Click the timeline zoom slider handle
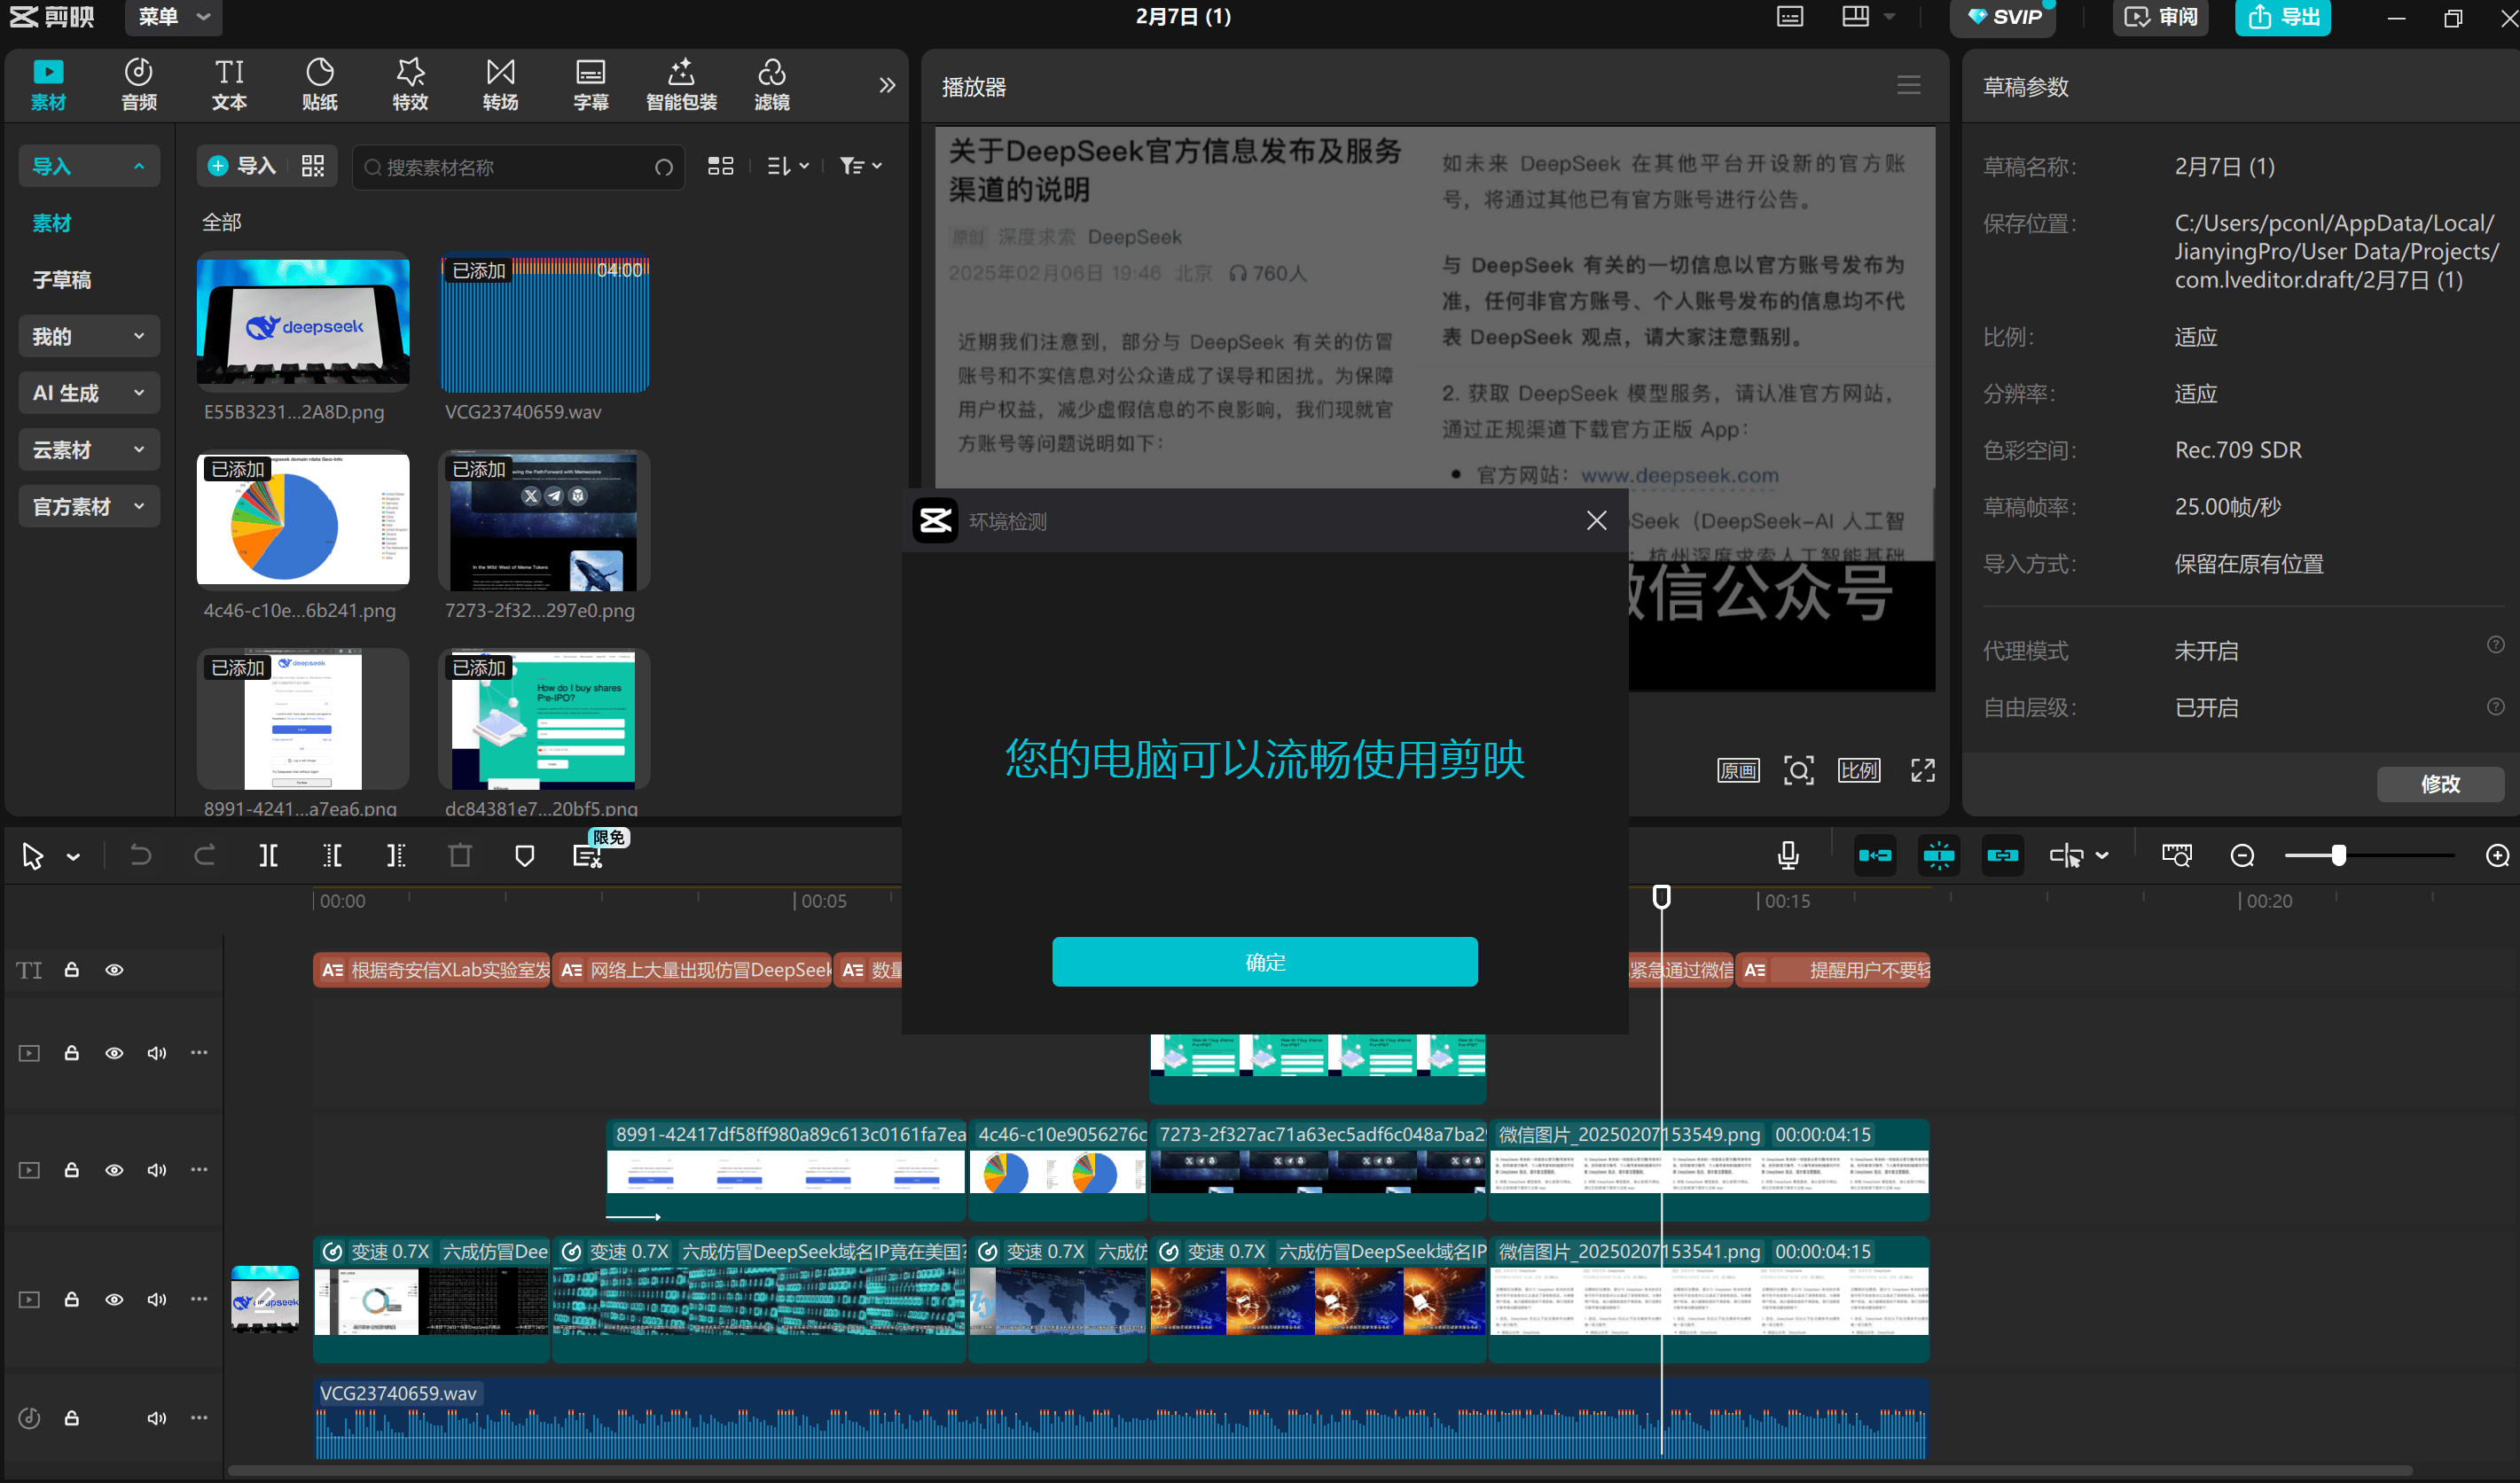2520x1483 pixels. coord(2338,855)
